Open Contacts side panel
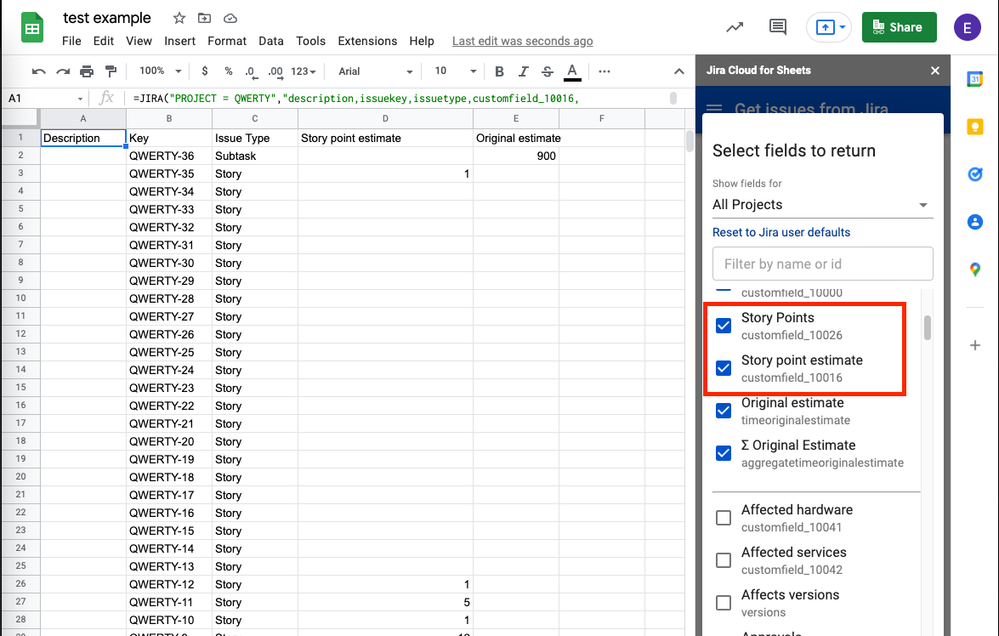This screenshot has width=999, height=636. point(975,222)
